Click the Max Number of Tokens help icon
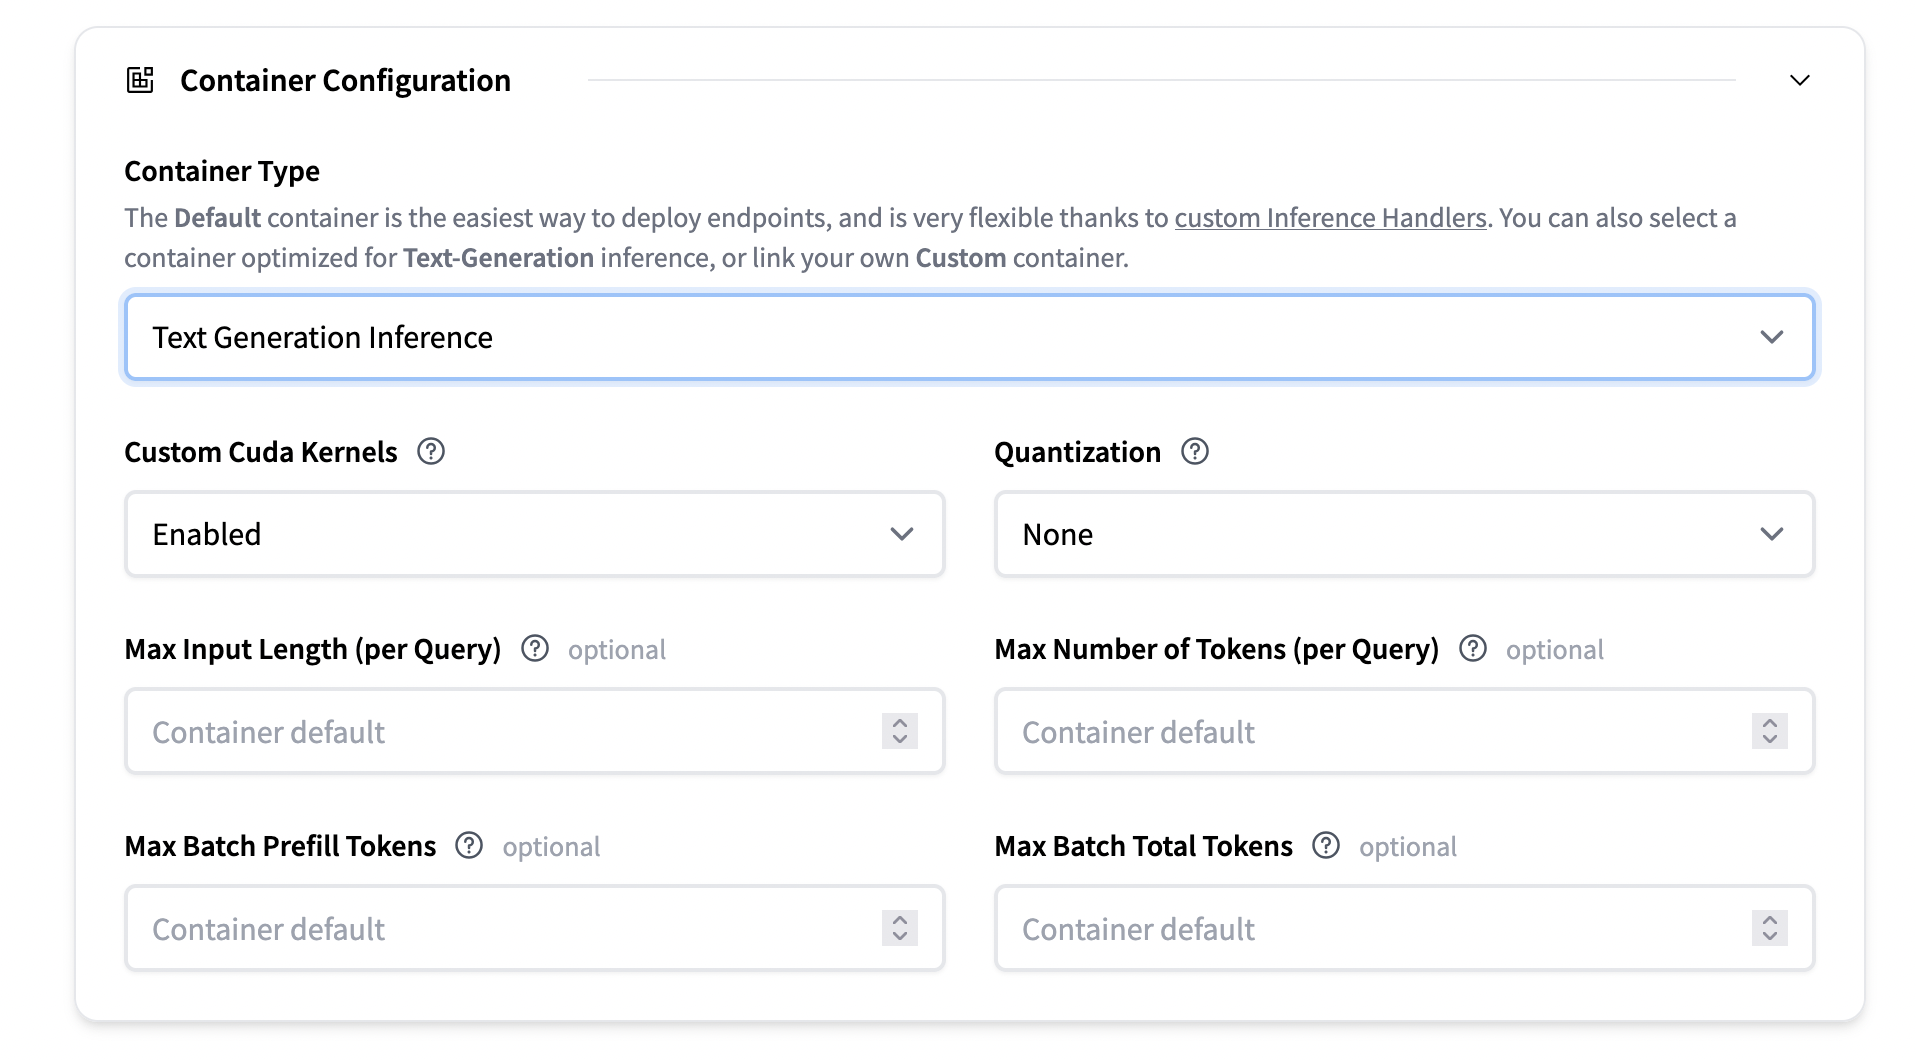 tap(1472, 649)
